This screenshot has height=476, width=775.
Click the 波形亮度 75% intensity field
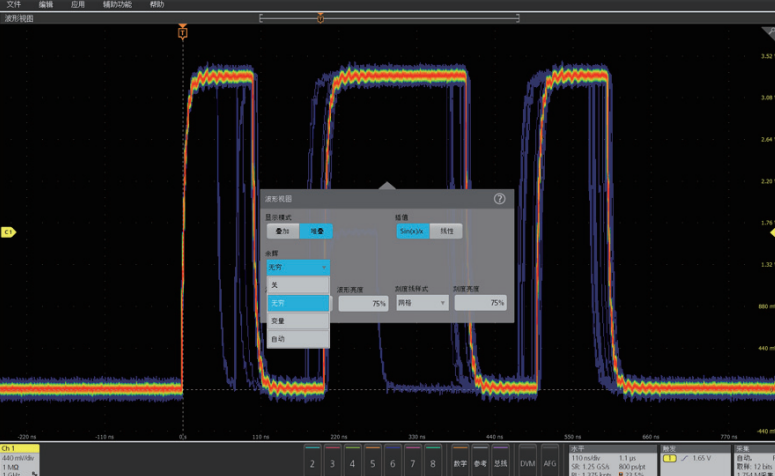pos(363,303)
